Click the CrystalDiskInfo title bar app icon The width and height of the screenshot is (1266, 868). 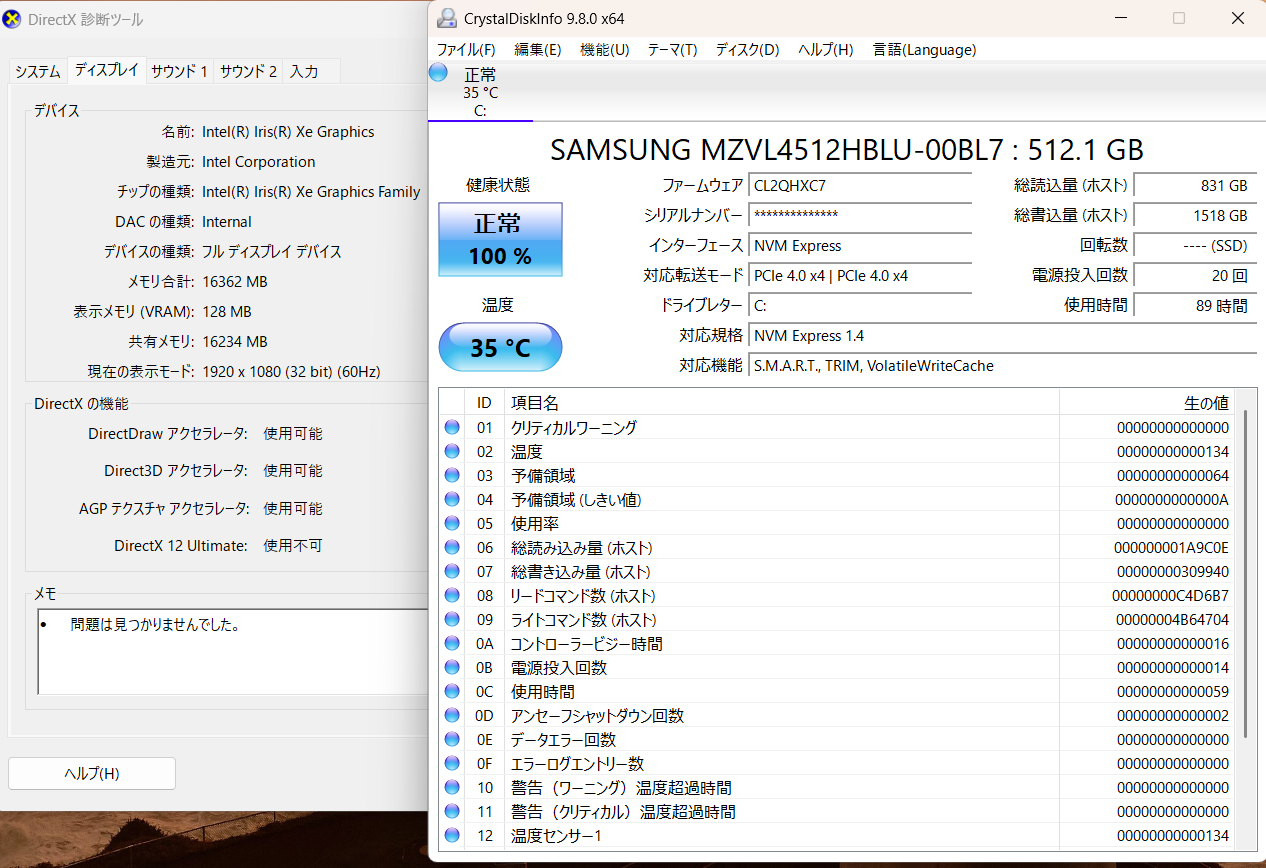[x=446, y=19]
